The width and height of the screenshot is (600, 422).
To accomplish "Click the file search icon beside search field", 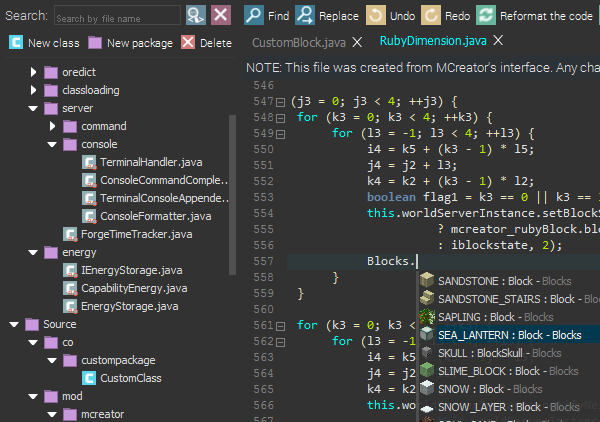I will click(196, 15).
